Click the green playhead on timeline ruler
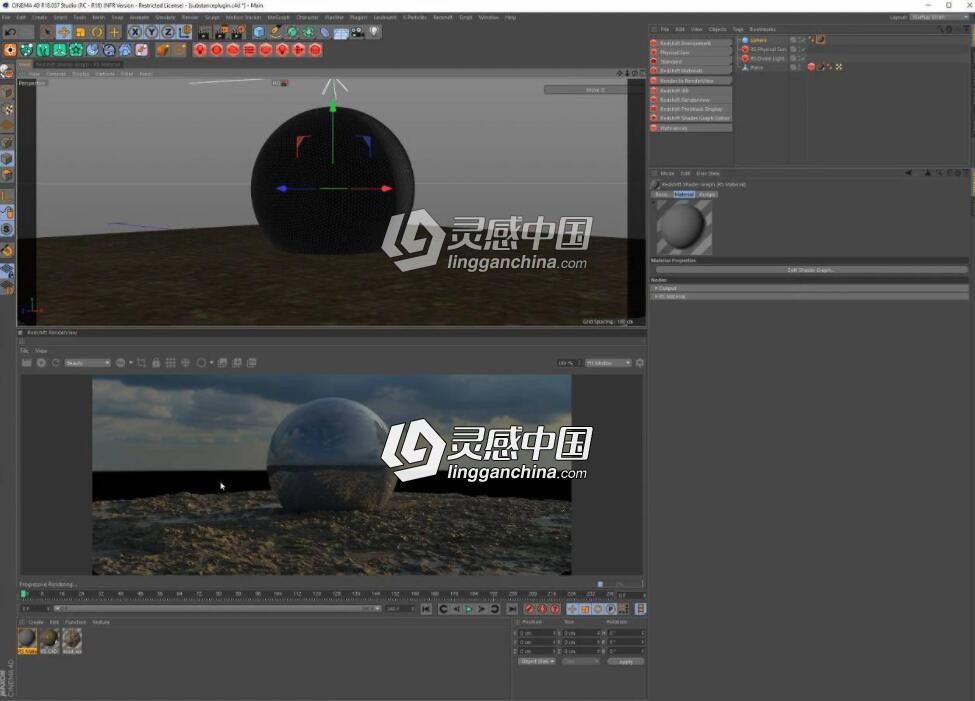Viewport: 975px width, 701px height. [24, 595]
